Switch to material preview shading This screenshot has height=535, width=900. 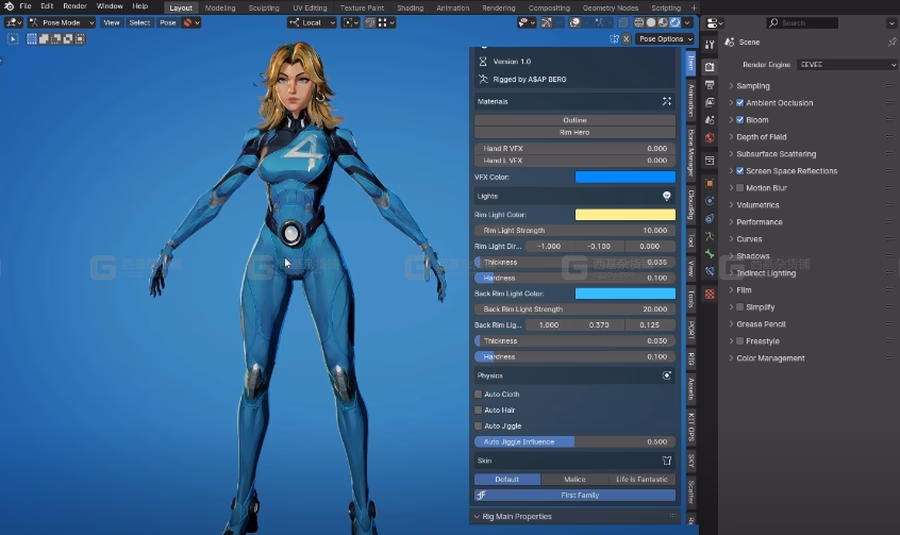pyautogui.click(x=663, y=23)
